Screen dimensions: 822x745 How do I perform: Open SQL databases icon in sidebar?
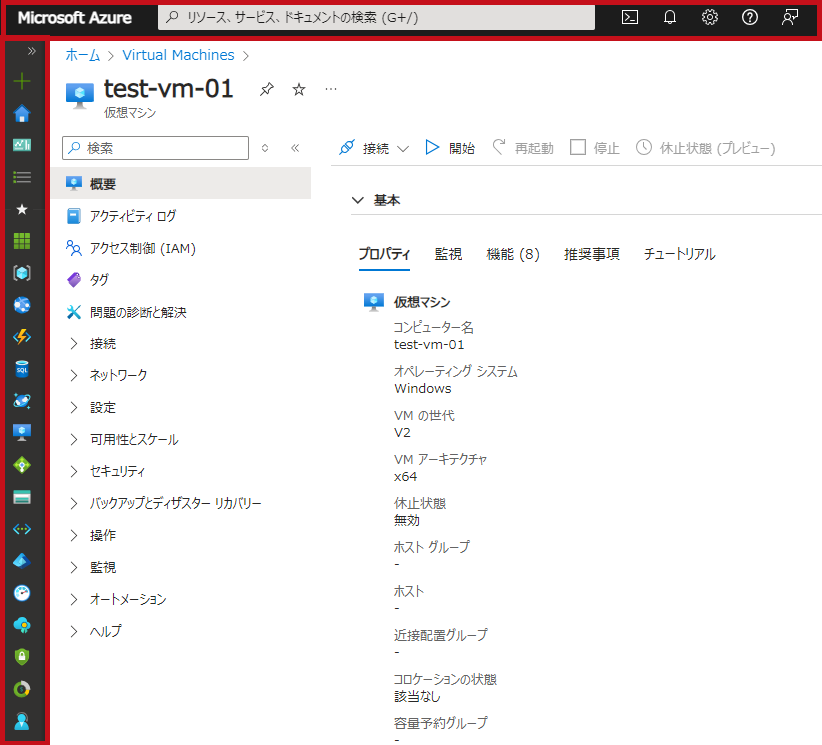click(22, 369)
